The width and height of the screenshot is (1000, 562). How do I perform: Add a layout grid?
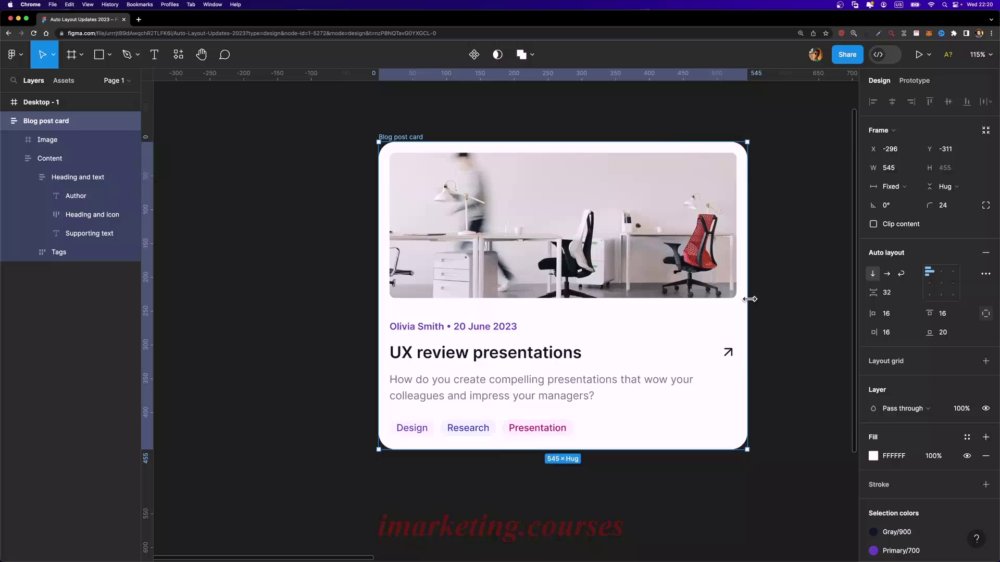(985, 361)
